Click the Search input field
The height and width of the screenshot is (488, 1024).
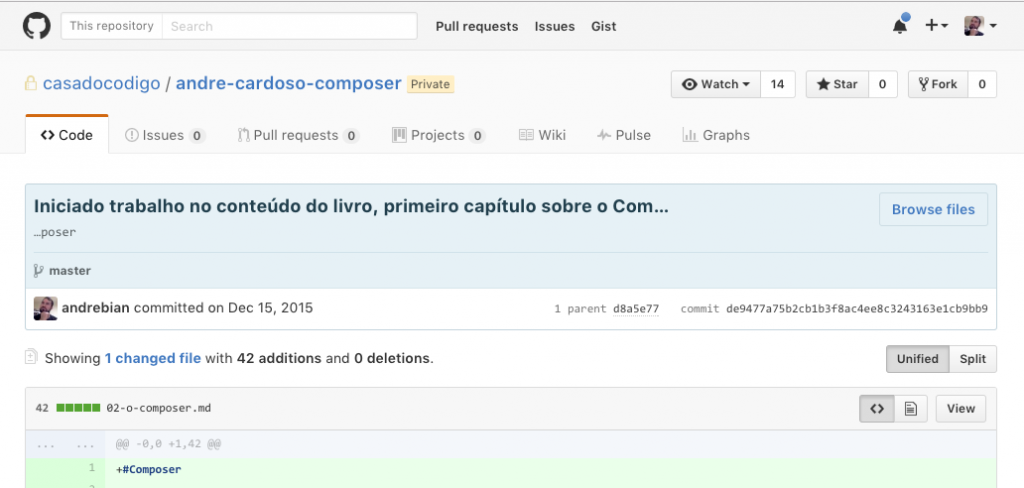coord(289,26)
